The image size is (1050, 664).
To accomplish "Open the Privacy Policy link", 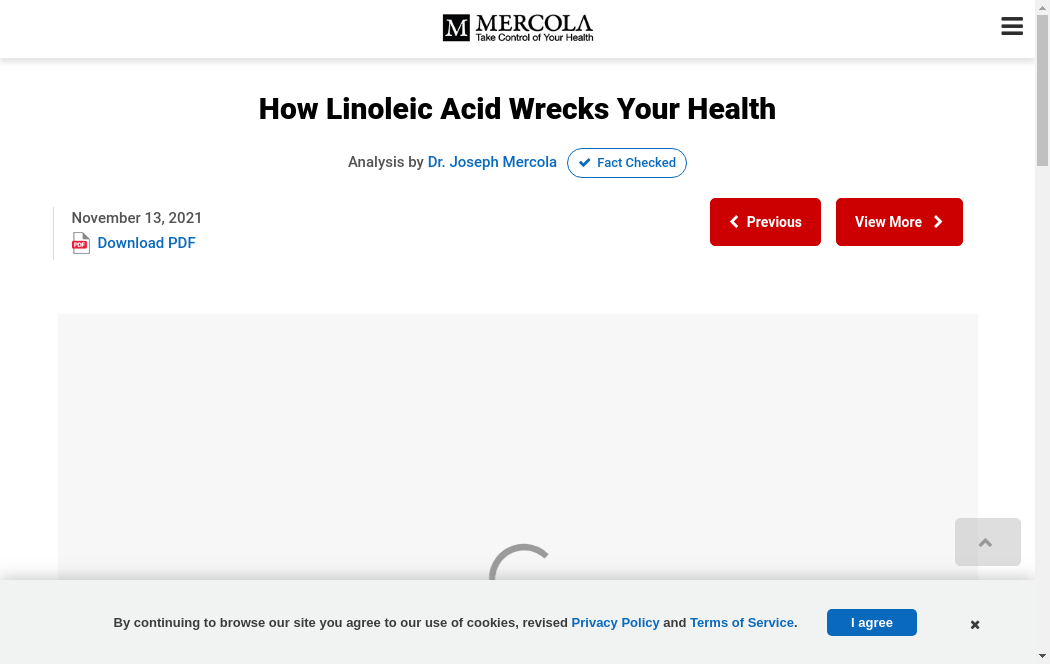I will 615,622.
